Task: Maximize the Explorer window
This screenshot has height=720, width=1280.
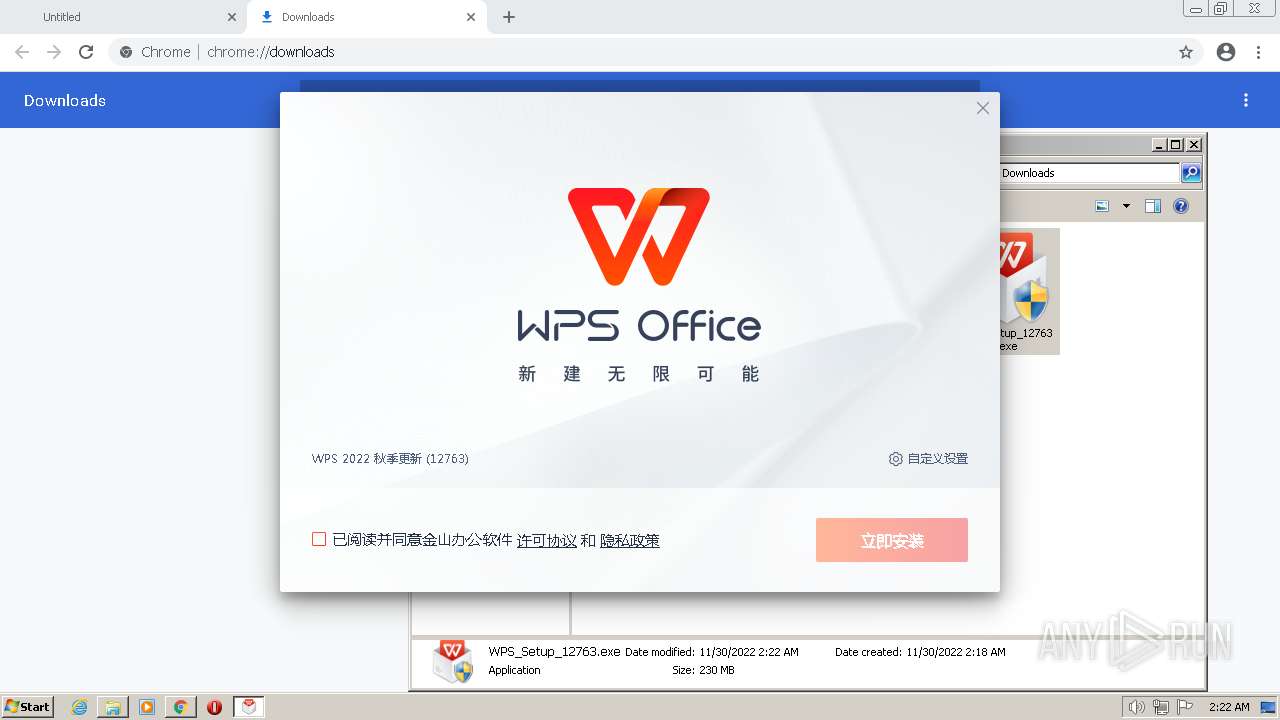Action: pyautogui.click(x=1176, y=144)
